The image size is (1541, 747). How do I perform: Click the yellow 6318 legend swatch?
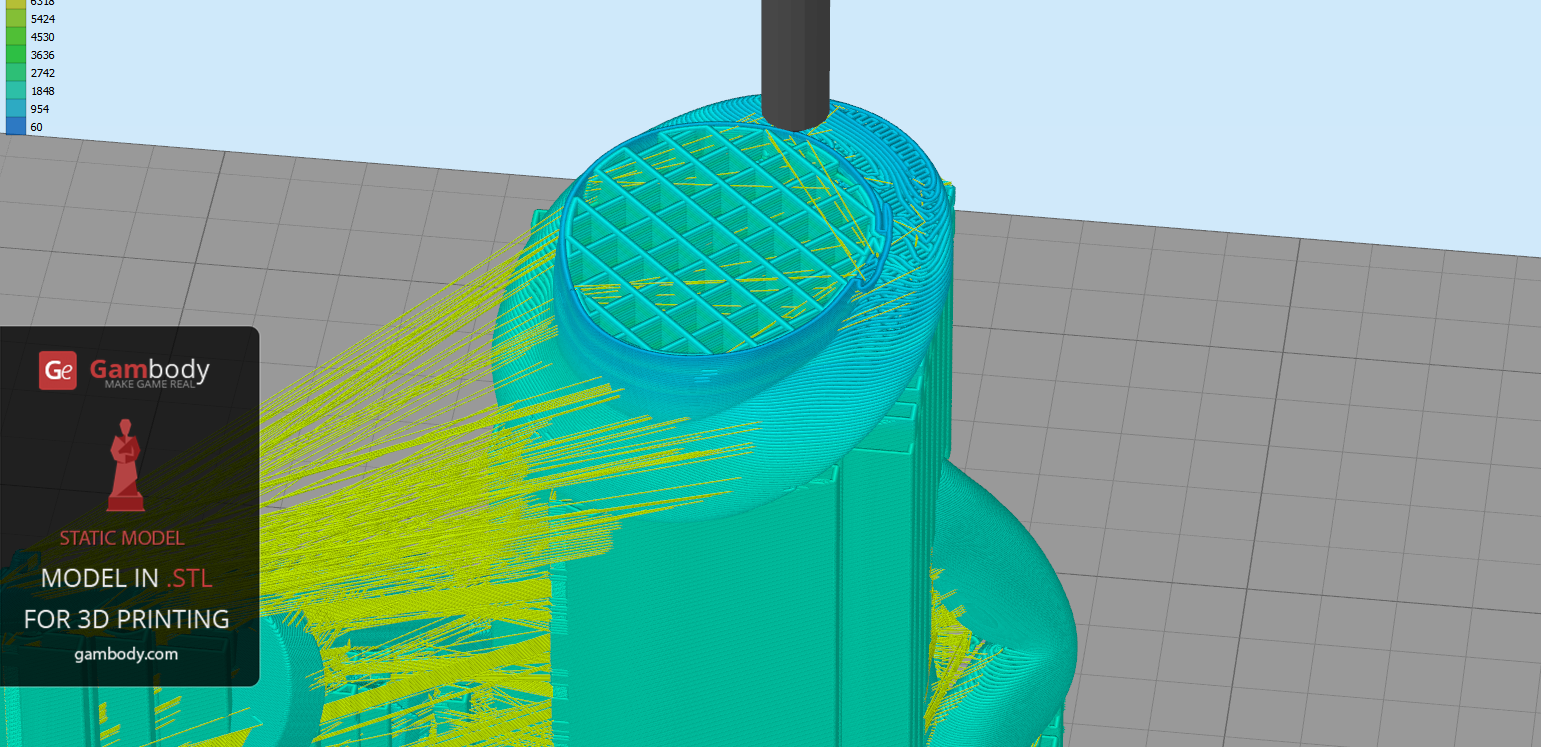15,4
